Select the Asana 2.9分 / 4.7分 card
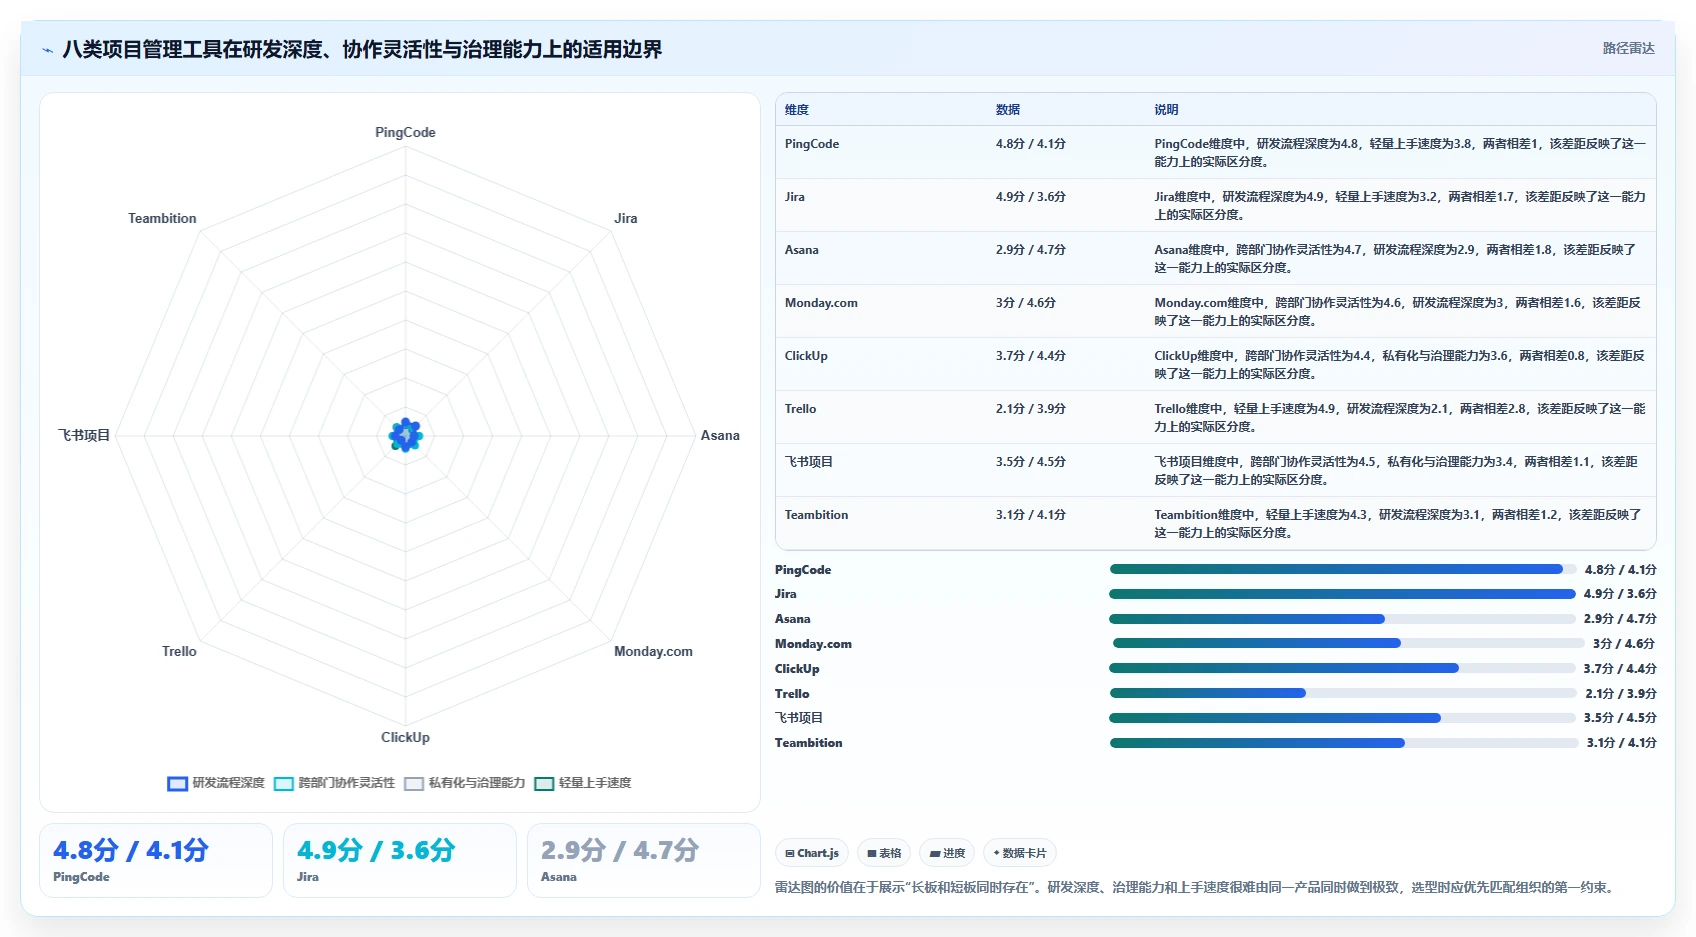 [x=644, y=861]
